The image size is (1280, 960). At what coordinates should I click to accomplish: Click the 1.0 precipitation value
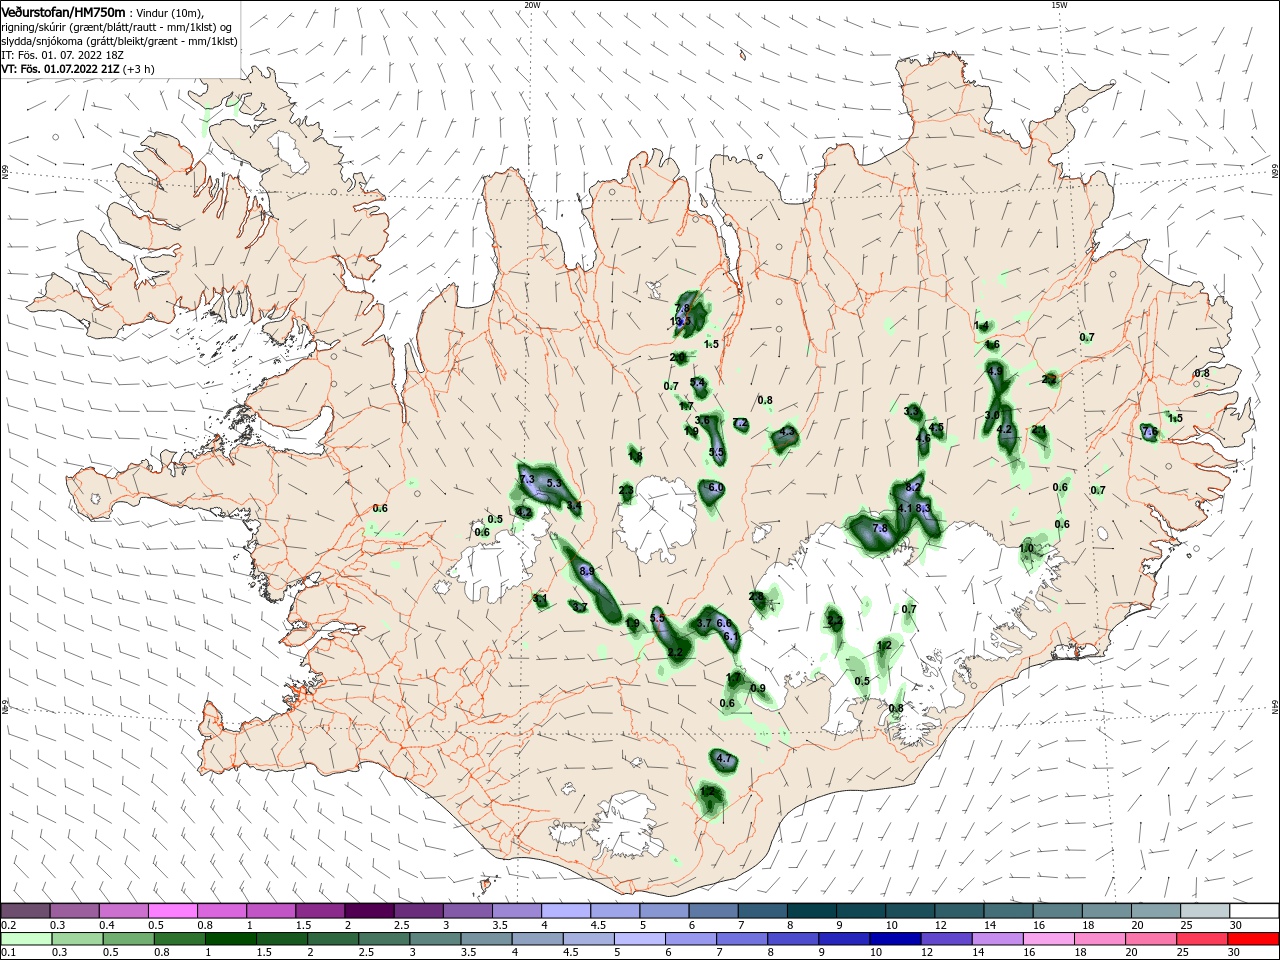pos(1027,548)
